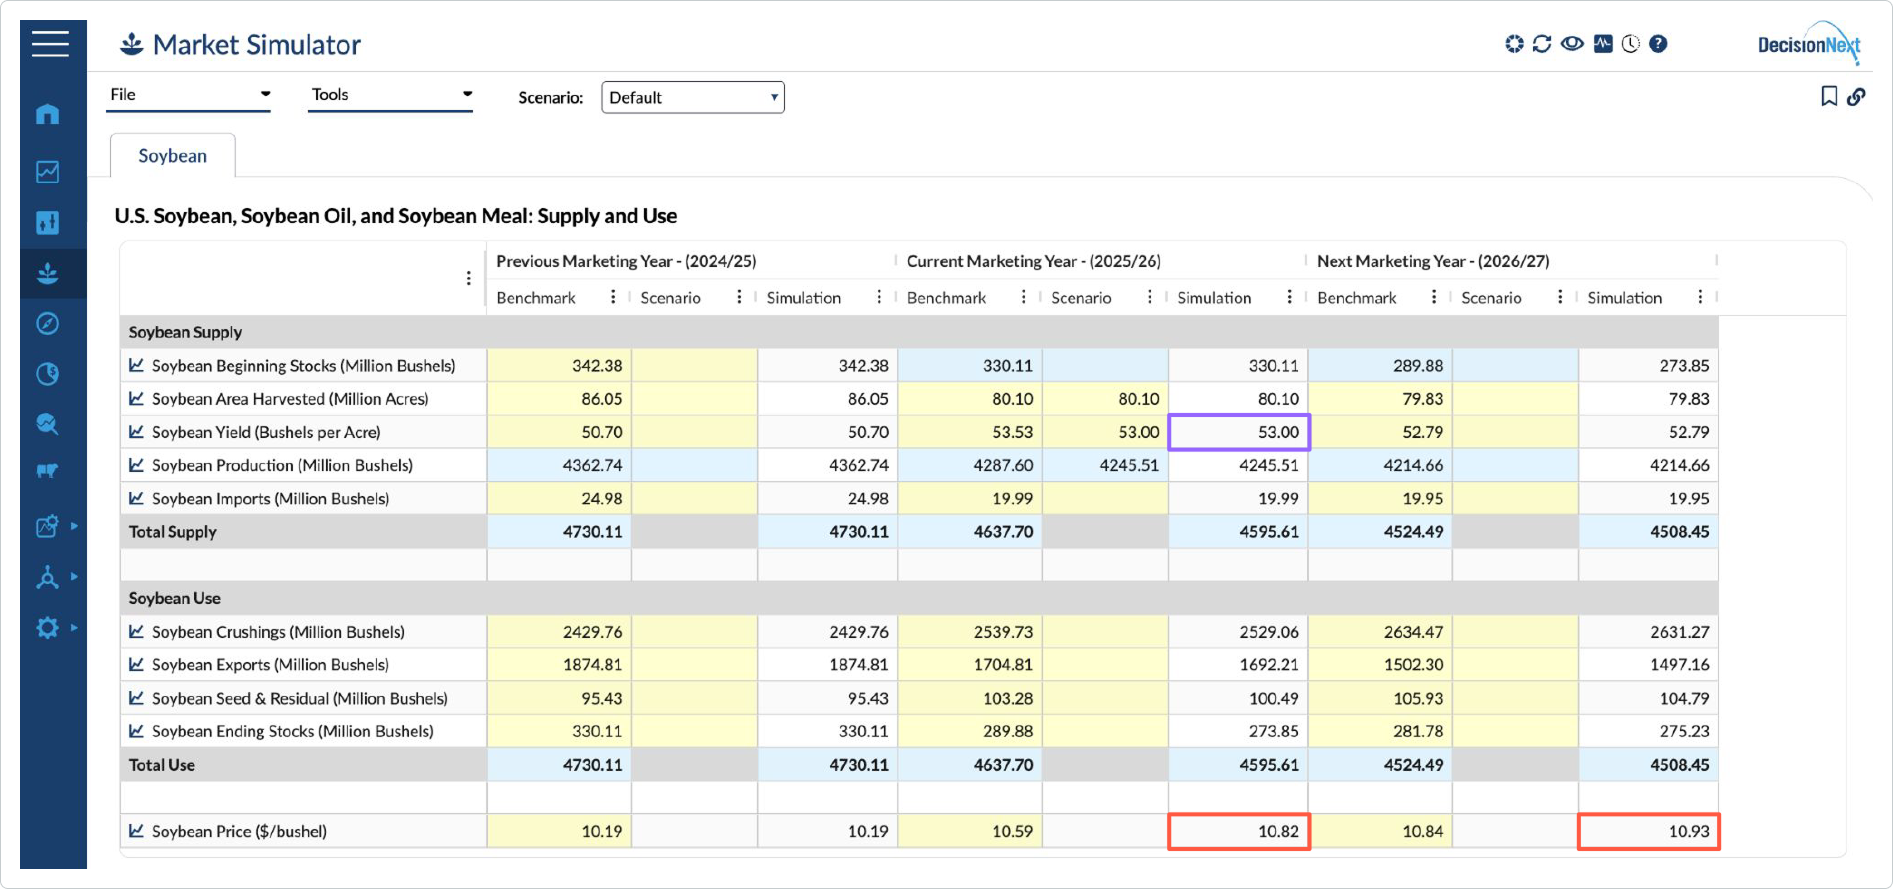This screenshot has width=1893, height=889.
Task: Open options for 2025/26 Simulation column
Action: tap(1289, 297)
